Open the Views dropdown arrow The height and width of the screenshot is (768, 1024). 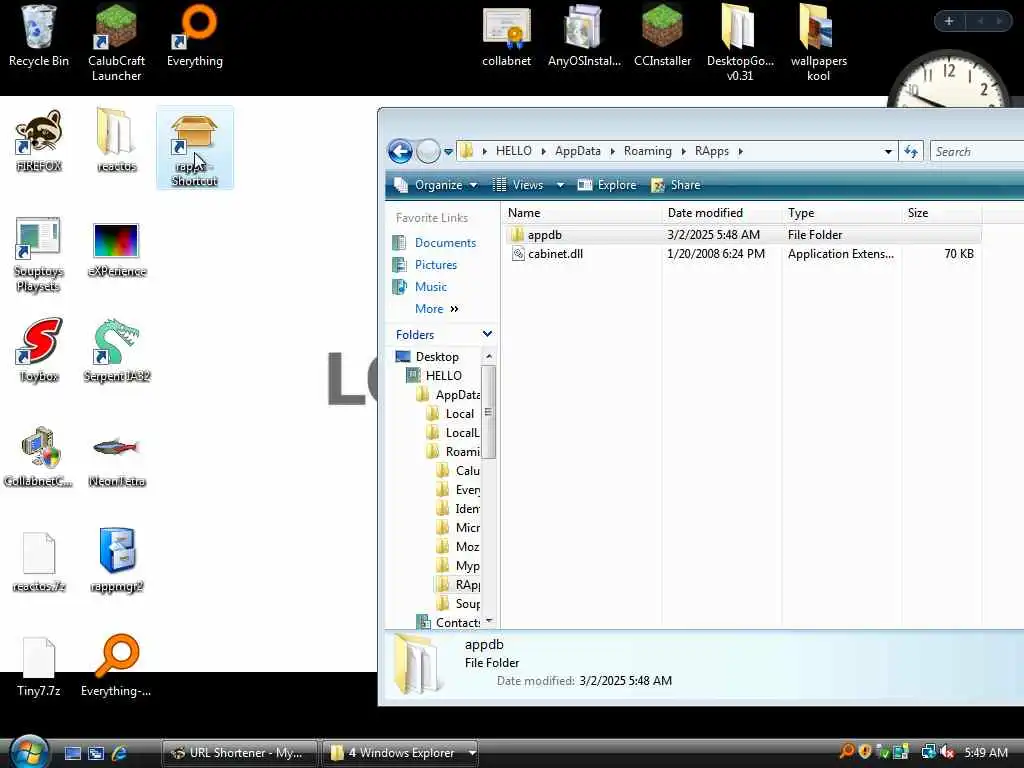click(x=560, y=185)
